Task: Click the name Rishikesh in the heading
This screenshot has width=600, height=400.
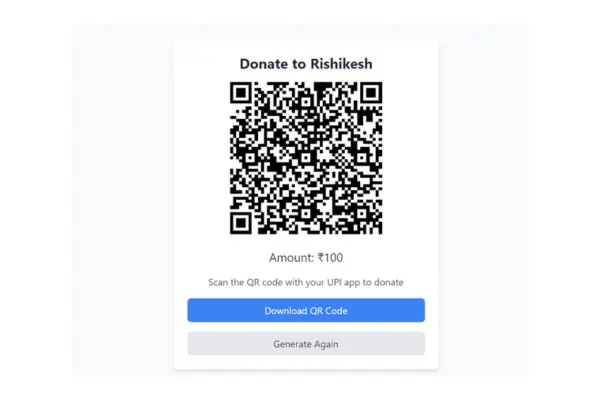Action: pyautogui.click(x=341, y=64)
